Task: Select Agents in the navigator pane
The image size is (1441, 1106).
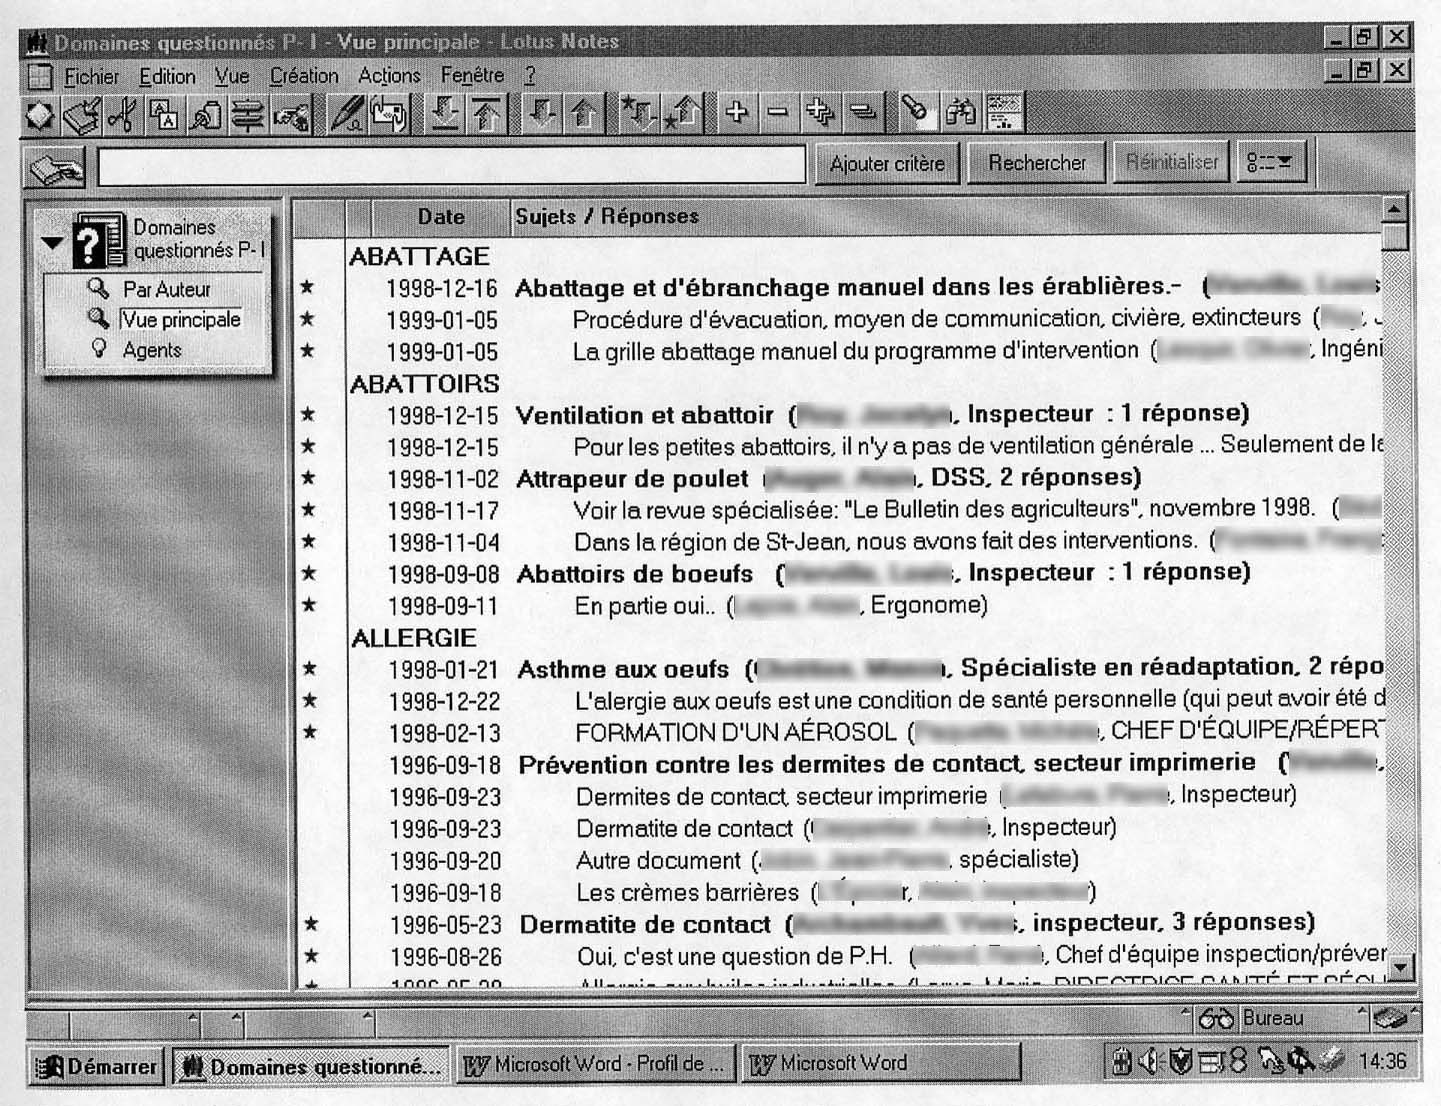Action: [152, 350]
